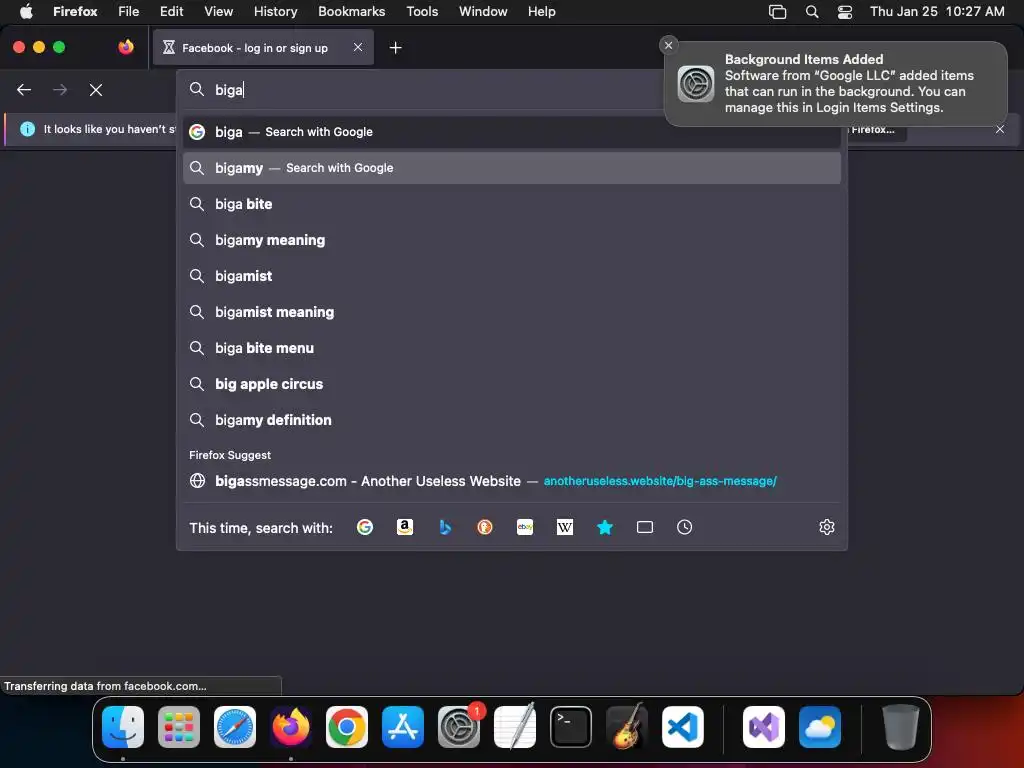Viewport: 1024px width, 768px height.
Task: Select 'bigamist' suggestion
Action: (x=512, y=276)
